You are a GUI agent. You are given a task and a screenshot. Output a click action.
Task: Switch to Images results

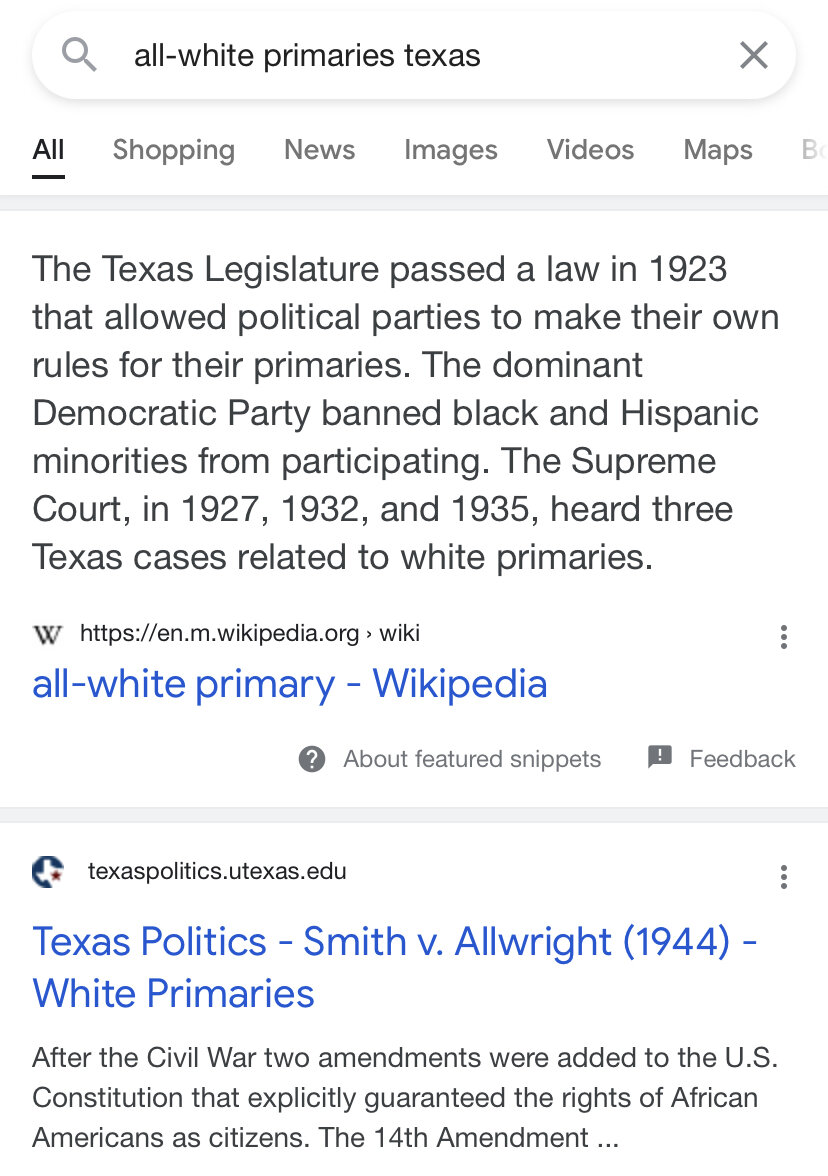(x=450, y=150)
